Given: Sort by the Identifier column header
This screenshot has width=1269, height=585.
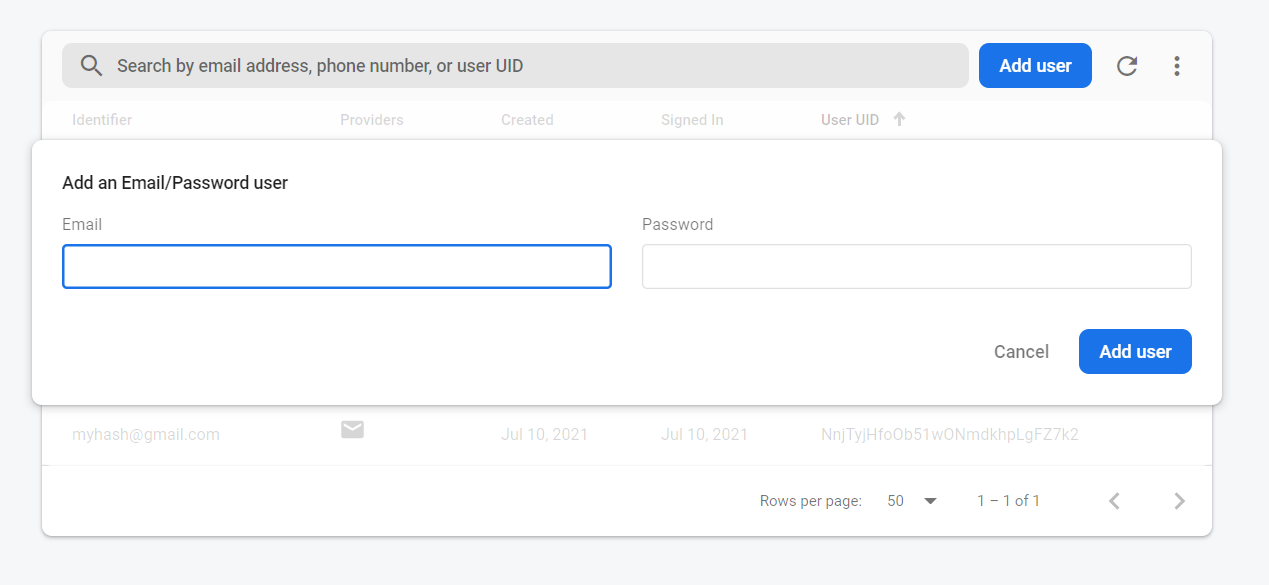Looking at the screenshot, I should (102, 120).
